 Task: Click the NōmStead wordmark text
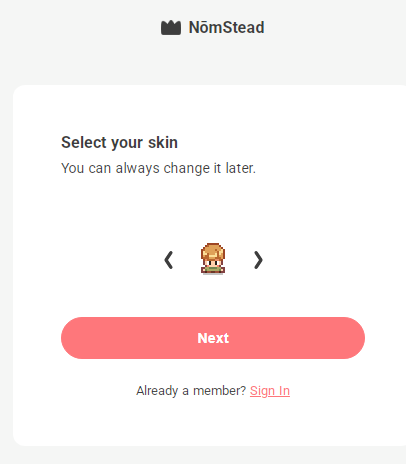(x=226, y=27)
